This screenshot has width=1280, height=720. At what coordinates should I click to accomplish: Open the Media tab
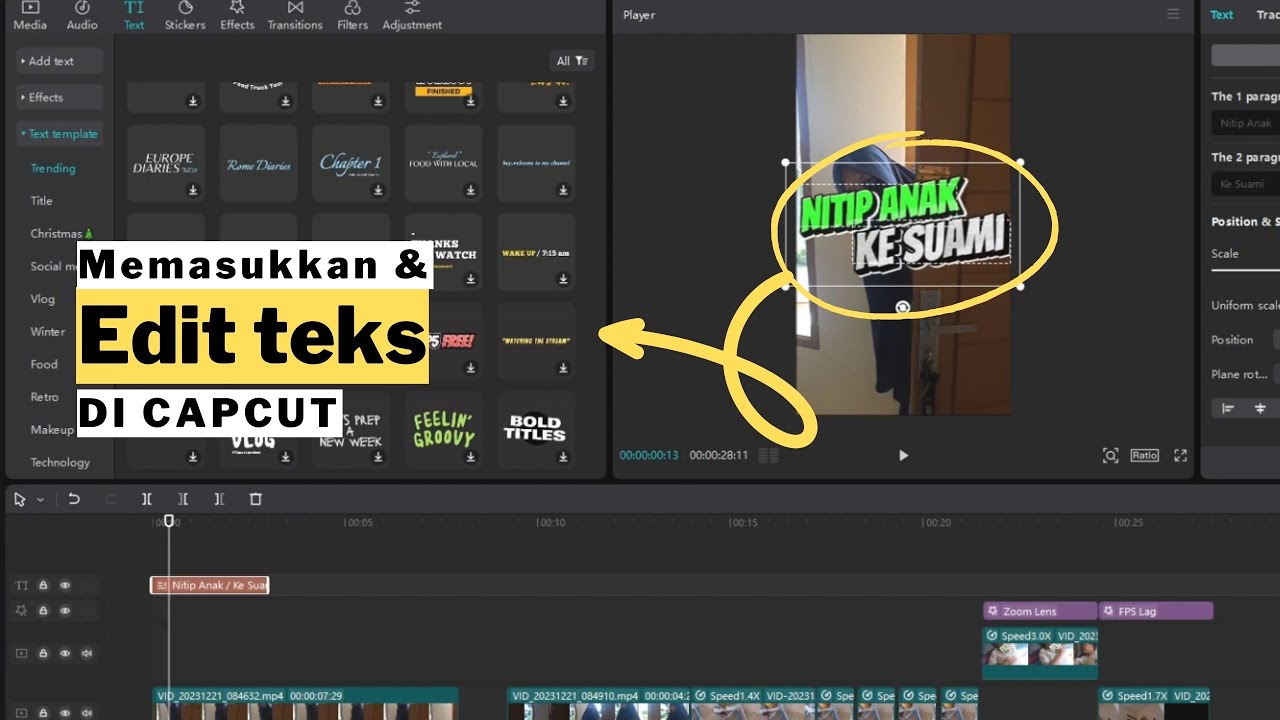[30, 16]
